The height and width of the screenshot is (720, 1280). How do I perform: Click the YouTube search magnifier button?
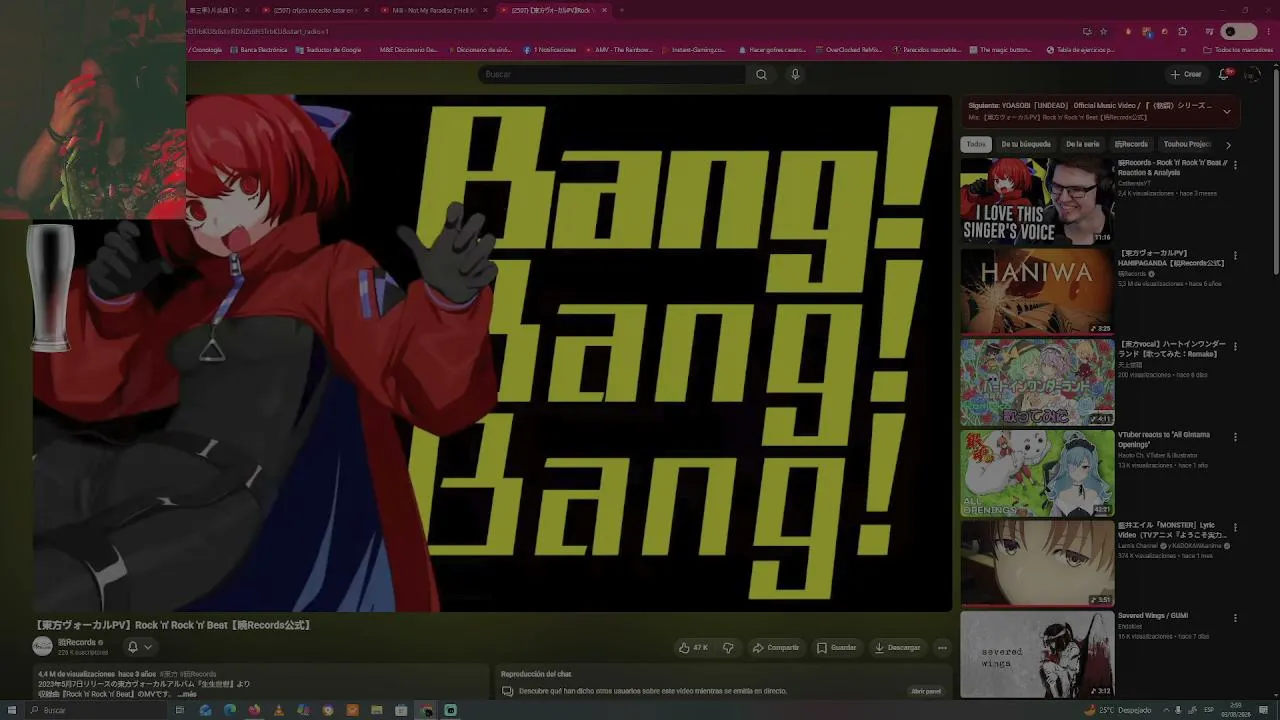click(761, 74)
